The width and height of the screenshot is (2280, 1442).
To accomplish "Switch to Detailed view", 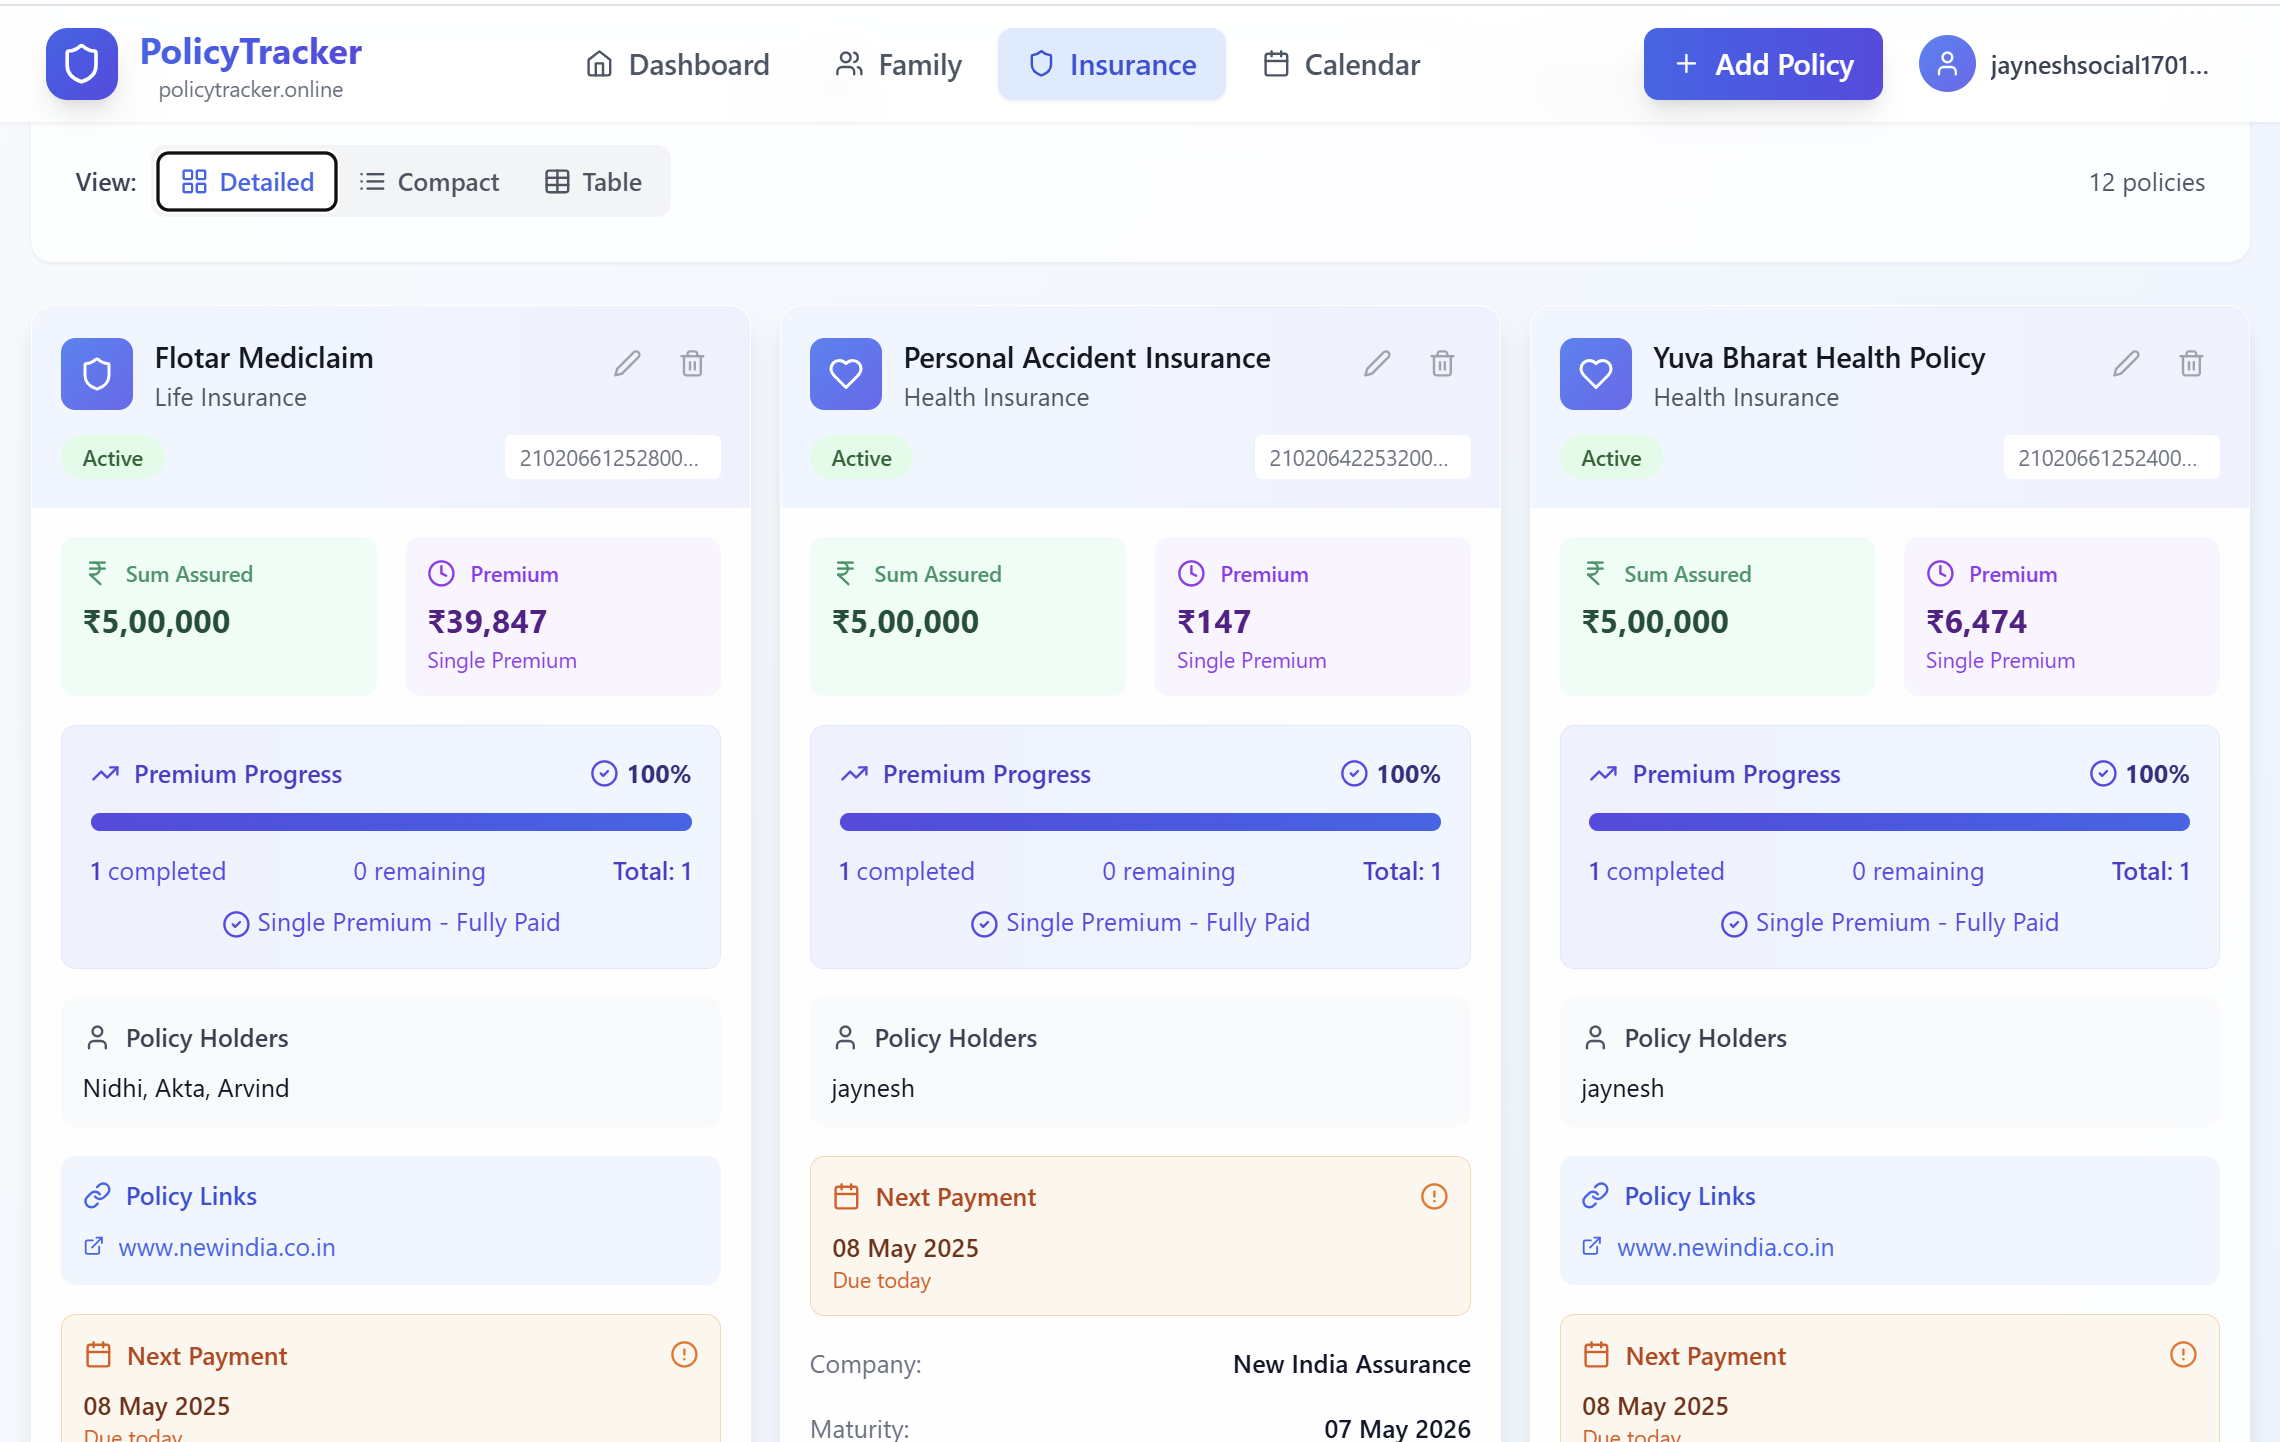I will coord(247,182).
